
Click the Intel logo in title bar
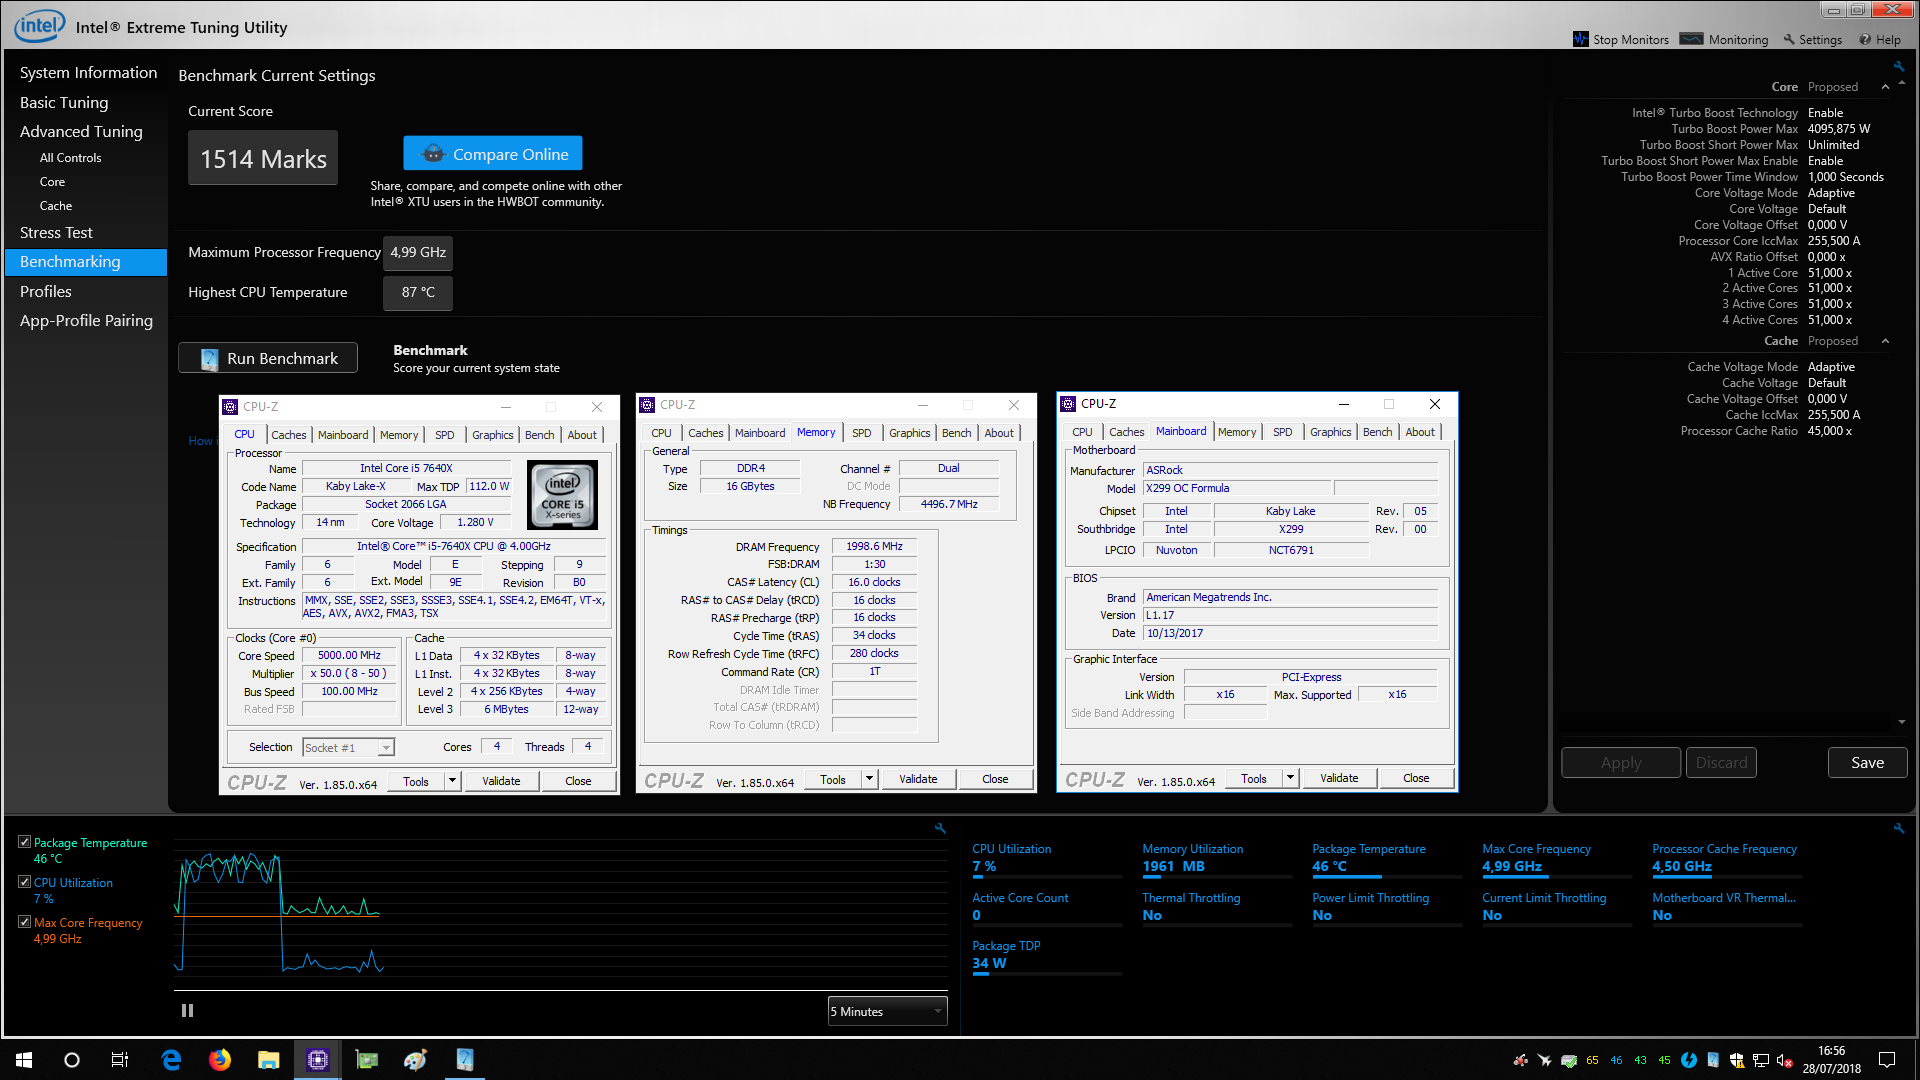click(40, 25)
